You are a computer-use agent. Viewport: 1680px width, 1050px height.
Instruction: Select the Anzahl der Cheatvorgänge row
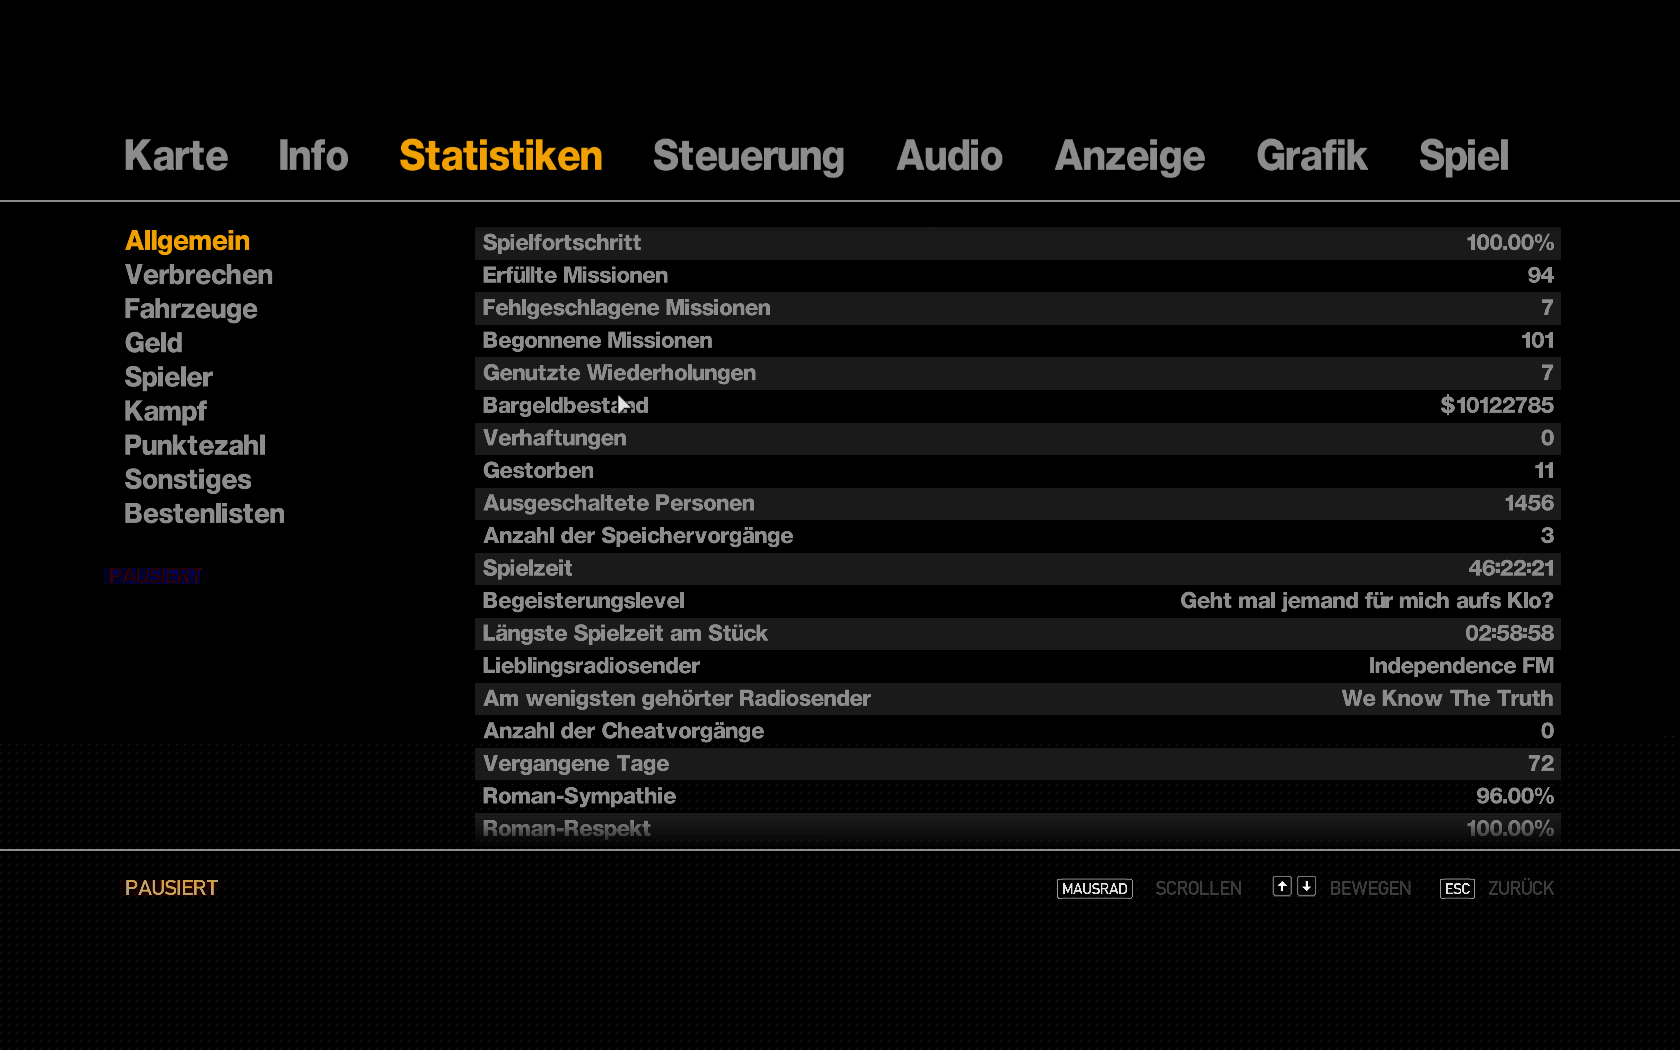1018,731
